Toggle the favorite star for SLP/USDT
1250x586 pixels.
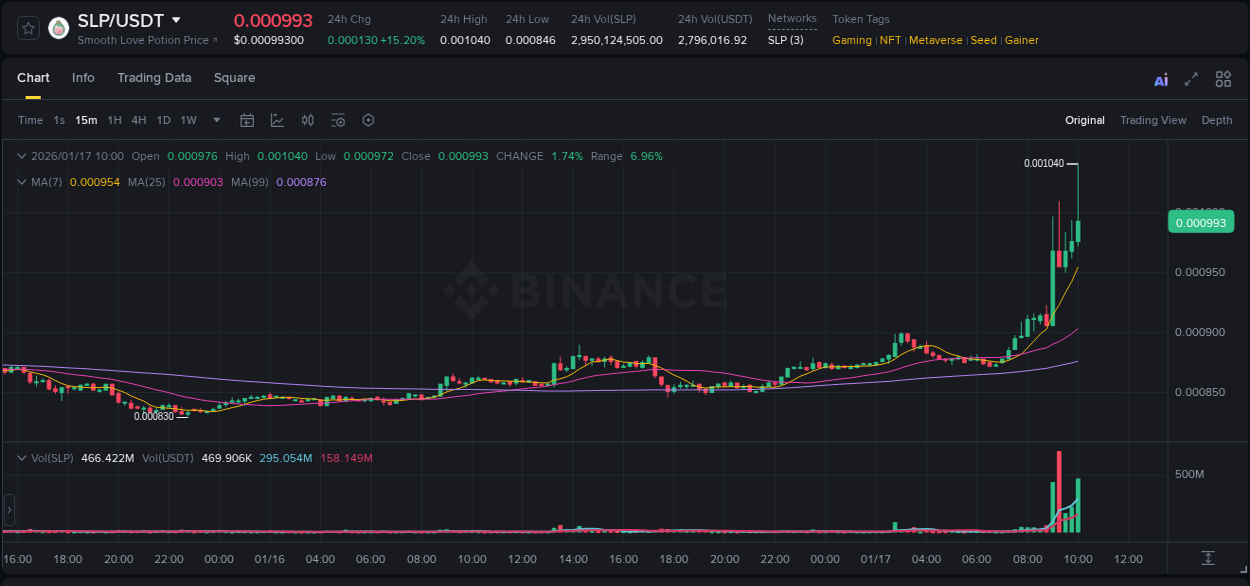tap(27, 27)
